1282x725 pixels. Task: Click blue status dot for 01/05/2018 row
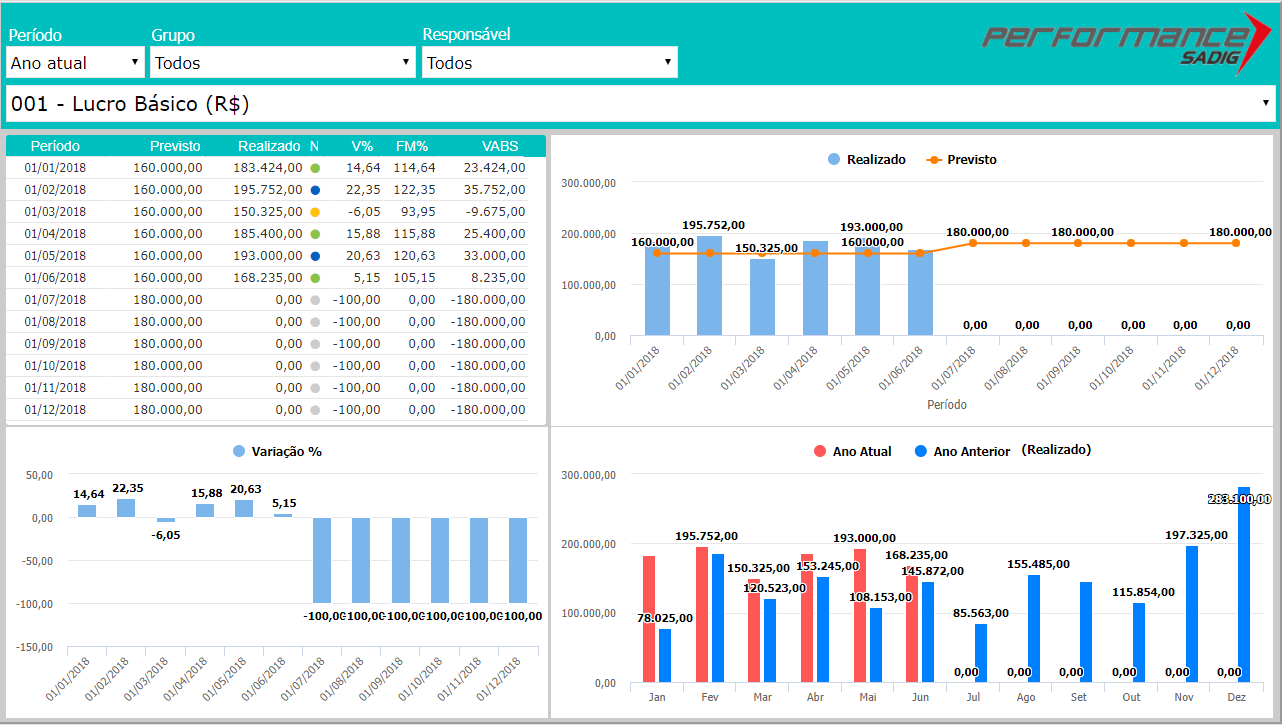(x=315, y=256)
